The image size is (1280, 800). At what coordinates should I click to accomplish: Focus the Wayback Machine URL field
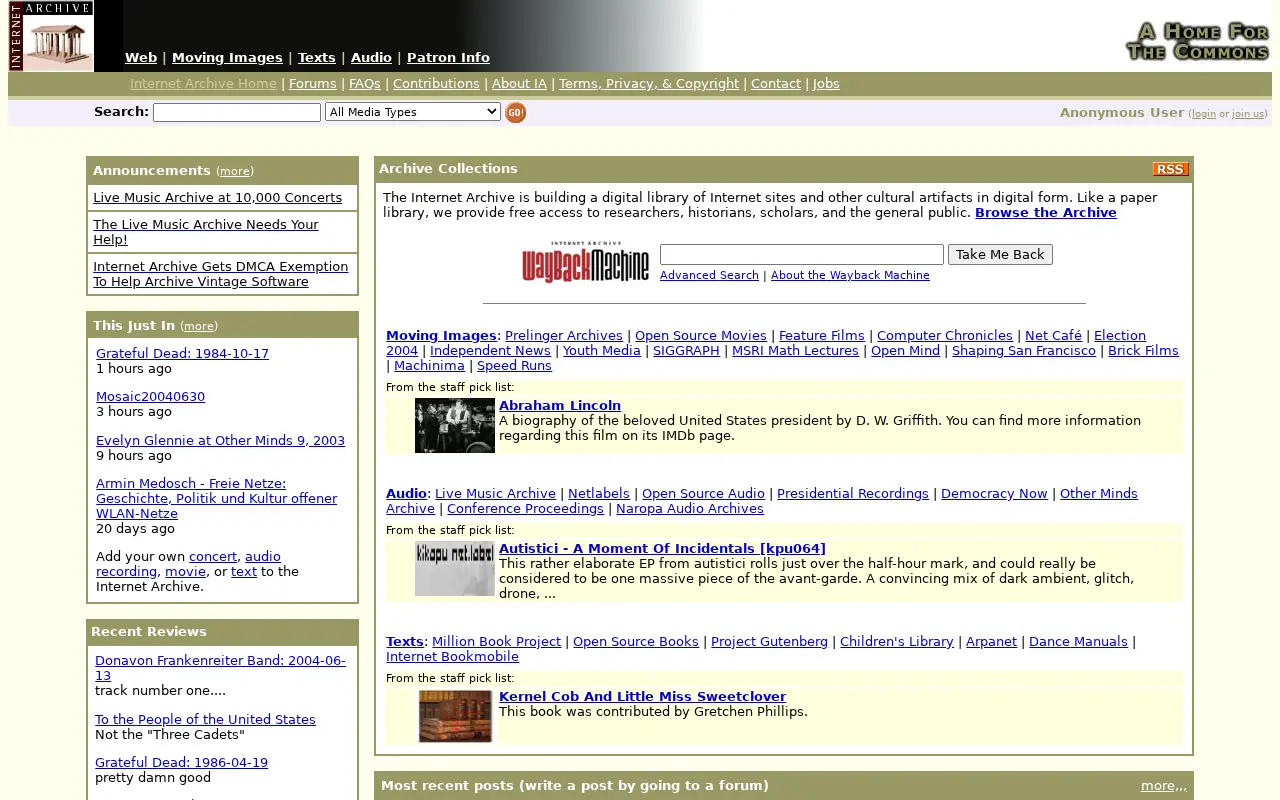click(x=802, y=255)
